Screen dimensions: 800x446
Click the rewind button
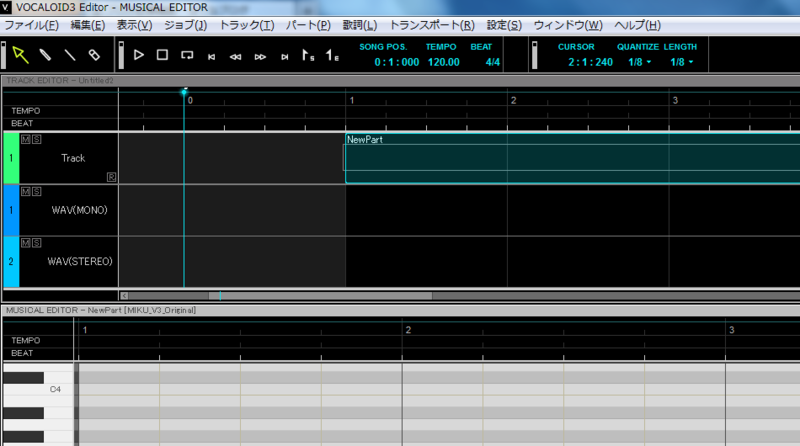tap(235, 57)
